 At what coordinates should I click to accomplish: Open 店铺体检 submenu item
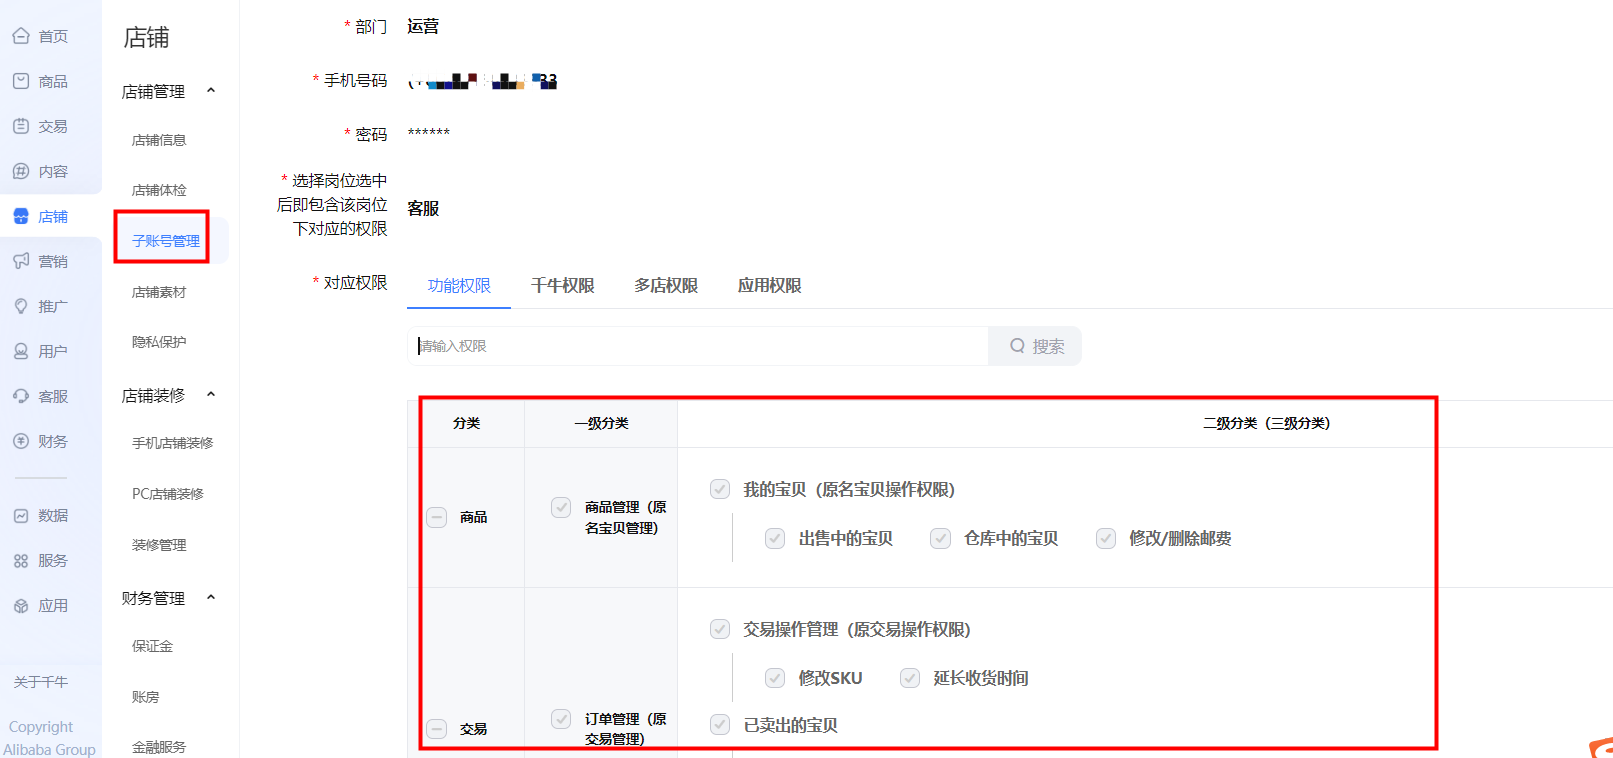click(x=159, y=190)
